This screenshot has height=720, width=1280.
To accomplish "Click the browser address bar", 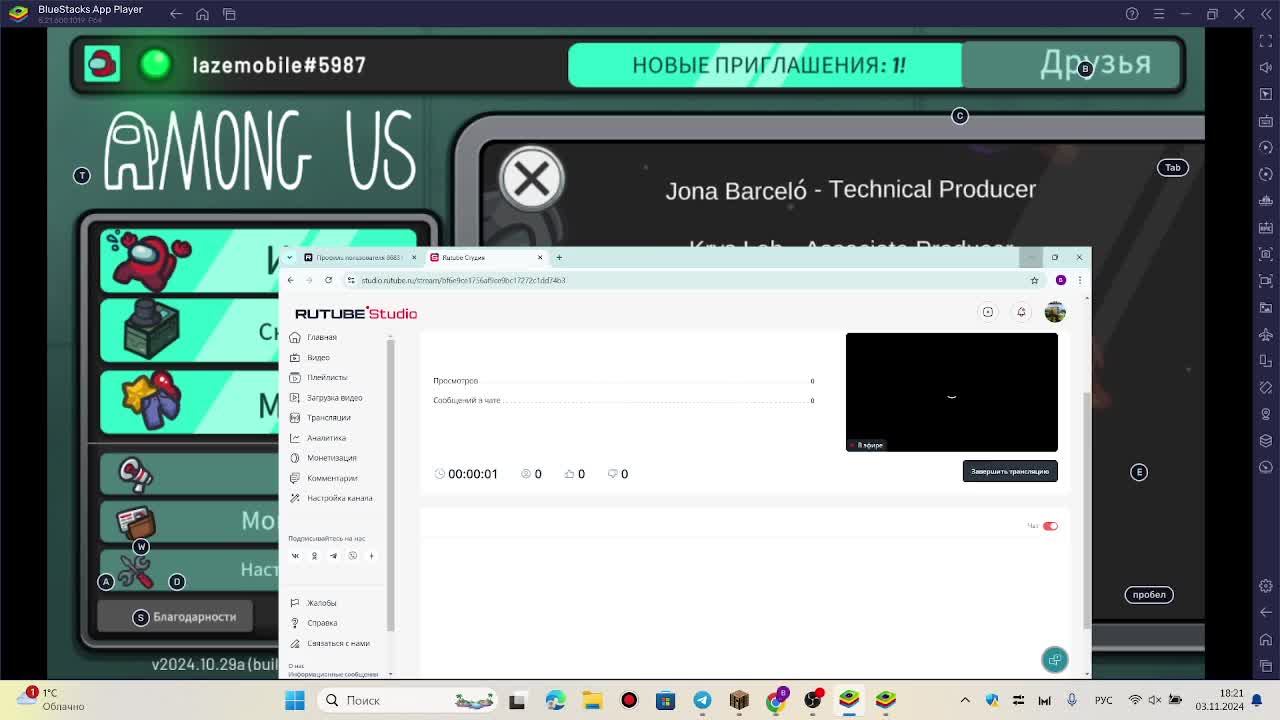I will tap(690, 280).
